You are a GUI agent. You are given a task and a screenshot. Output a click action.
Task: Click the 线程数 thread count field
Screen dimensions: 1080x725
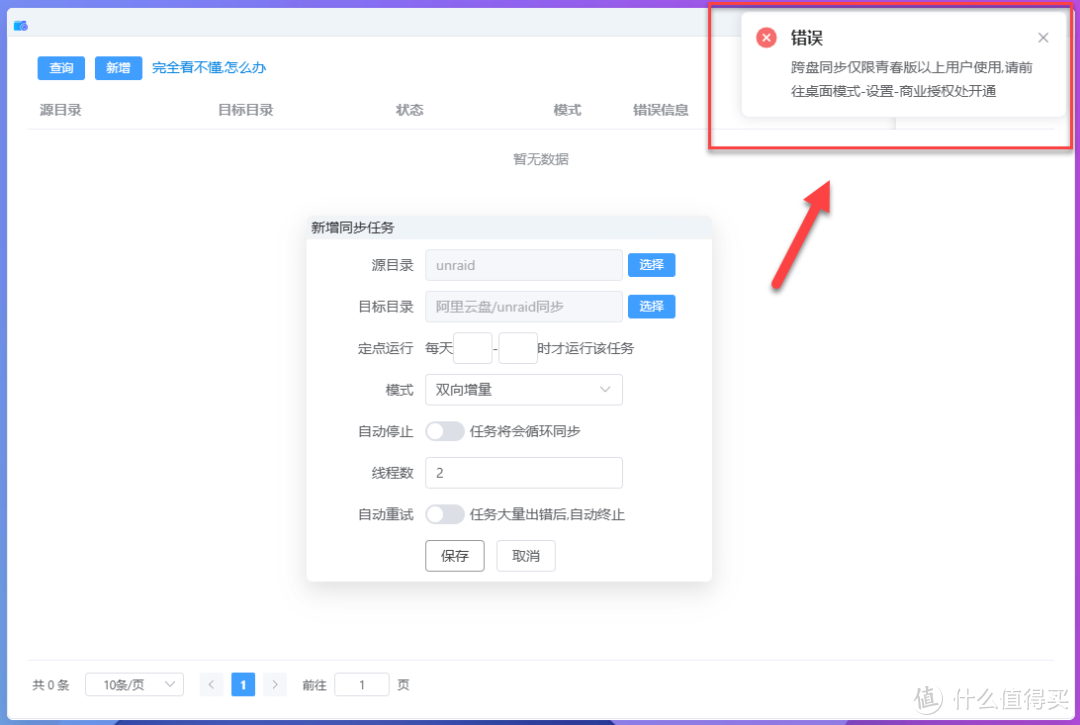coord(523,472)
